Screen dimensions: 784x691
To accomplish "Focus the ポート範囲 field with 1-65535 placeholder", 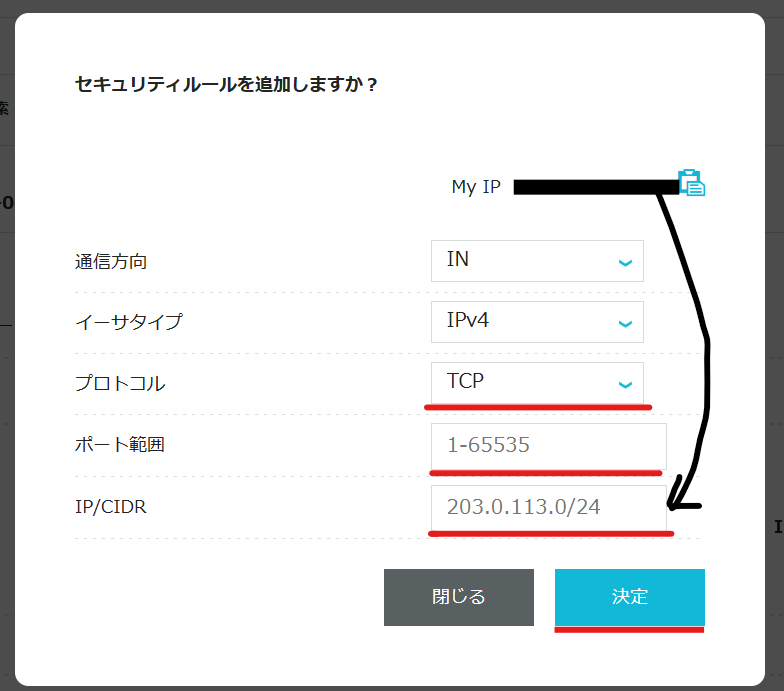I will pyautogui.click(x=548, y=445).
